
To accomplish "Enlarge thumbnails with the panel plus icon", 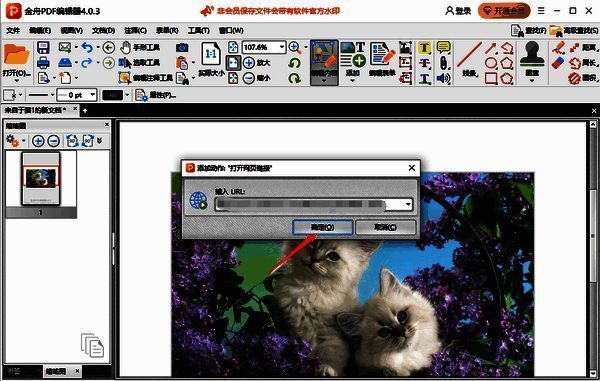I will pyautogui.click(x=38, y=141).
